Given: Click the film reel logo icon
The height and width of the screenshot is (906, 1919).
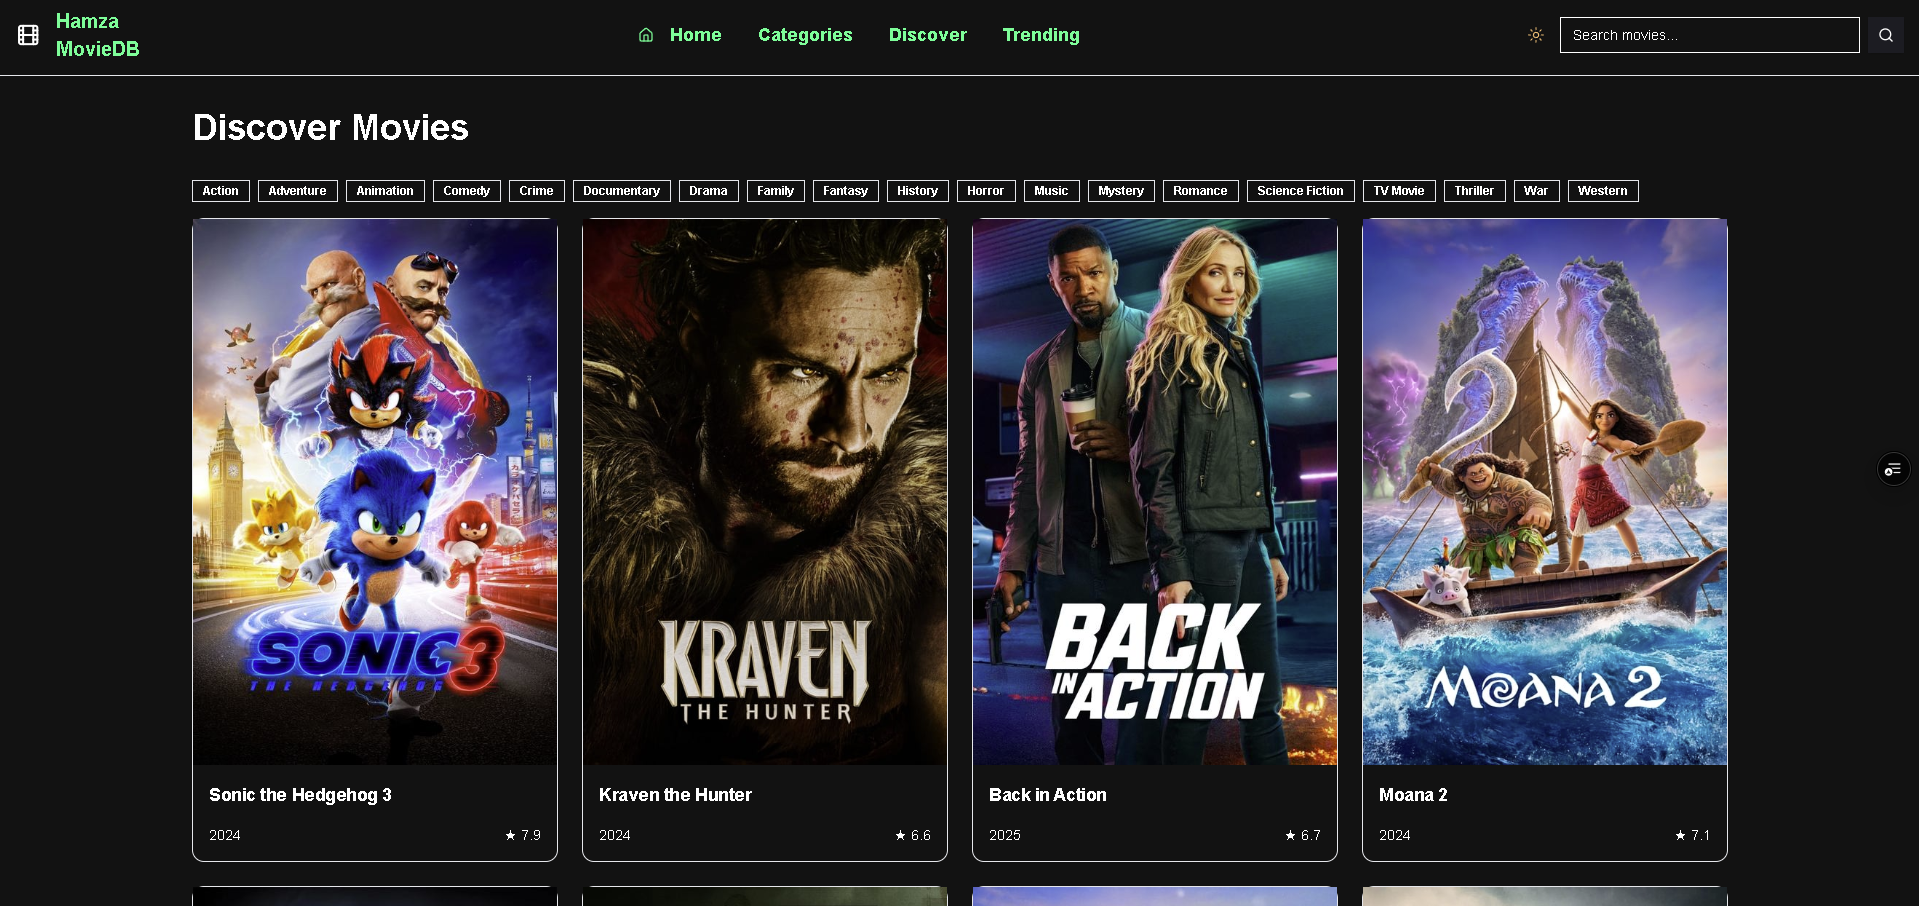Looking at the screenshot, I should click(28, 35).
